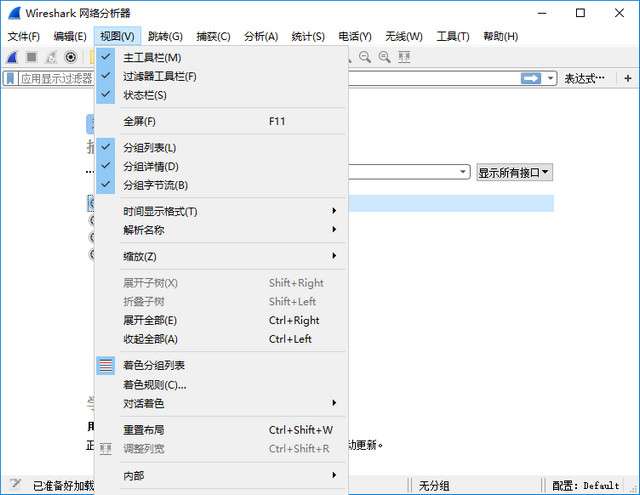Expand 内部 submenu
The height and width of the screenshot is (495, 640).
click(221, 475)
